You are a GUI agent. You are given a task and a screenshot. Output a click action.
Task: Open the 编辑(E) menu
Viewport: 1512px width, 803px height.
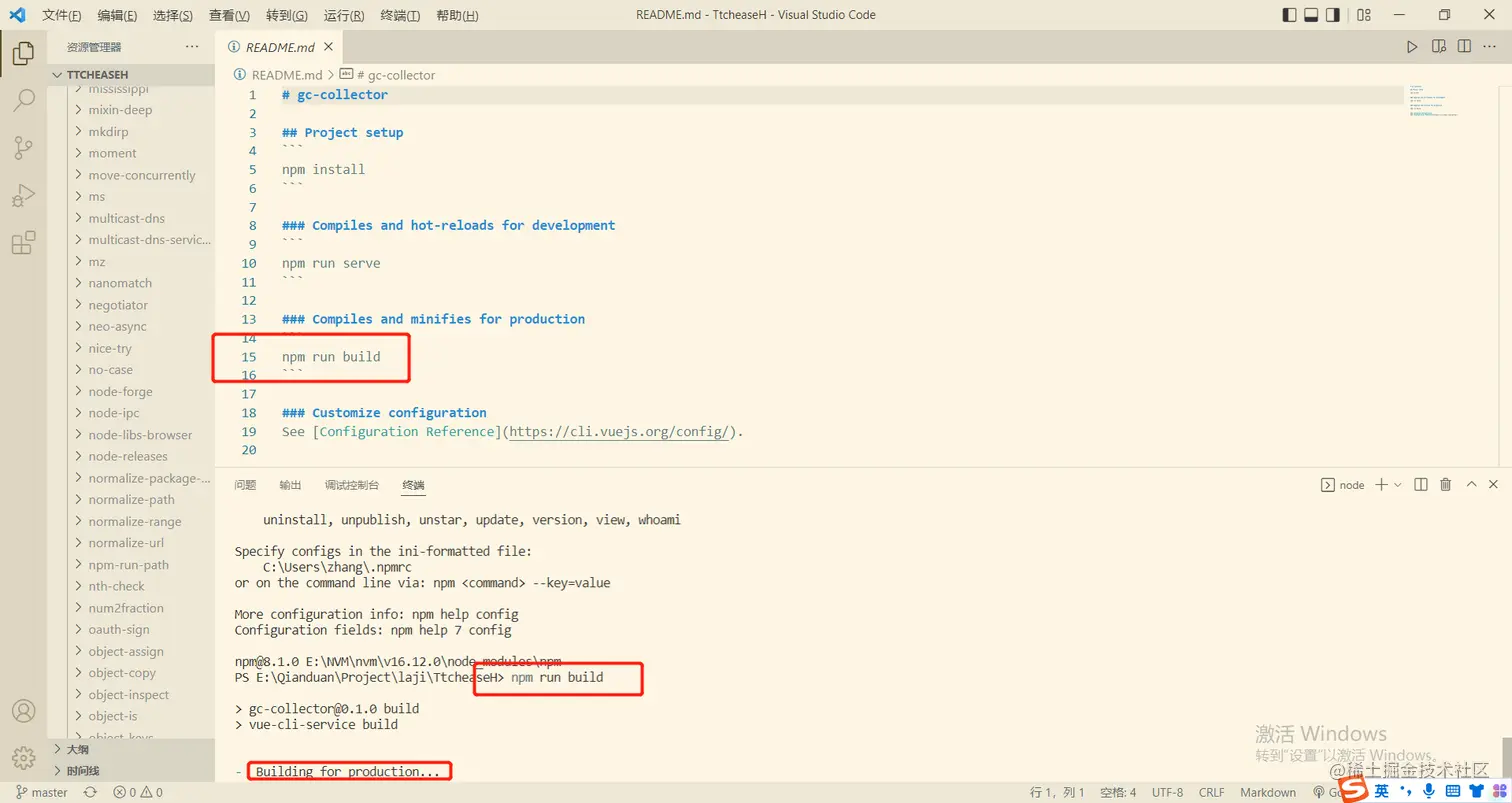tap(118, 16)
